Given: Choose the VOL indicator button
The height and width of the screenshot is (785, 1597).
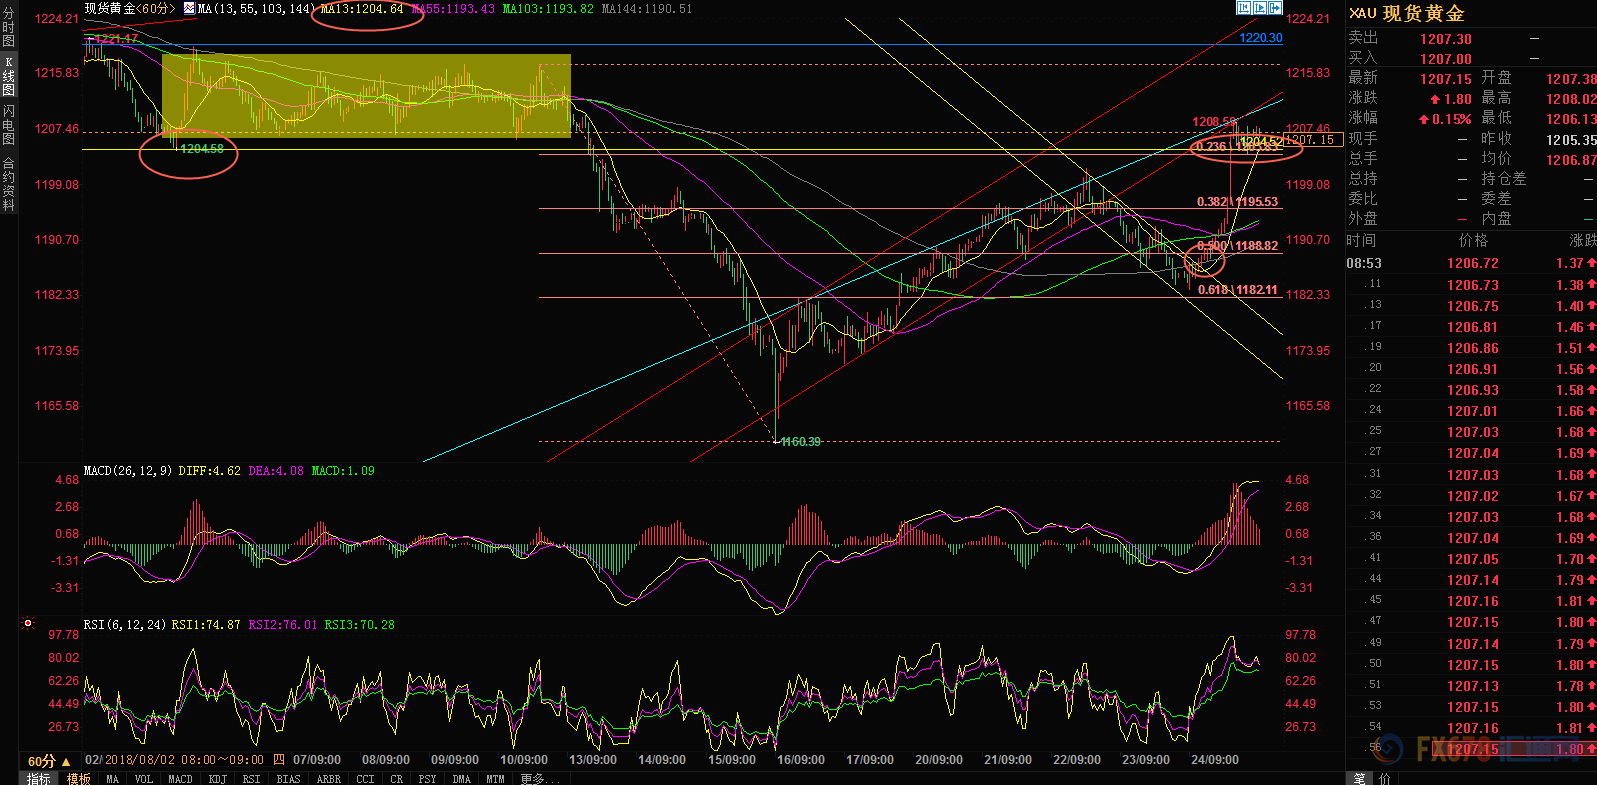Looking at the screenshot, I should pyautogui.click(x=143, y=778).
